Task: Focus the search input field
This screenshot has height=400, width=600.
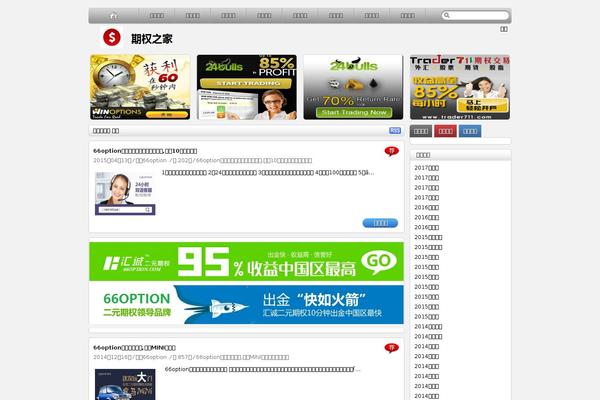Action: pos(475,15)
